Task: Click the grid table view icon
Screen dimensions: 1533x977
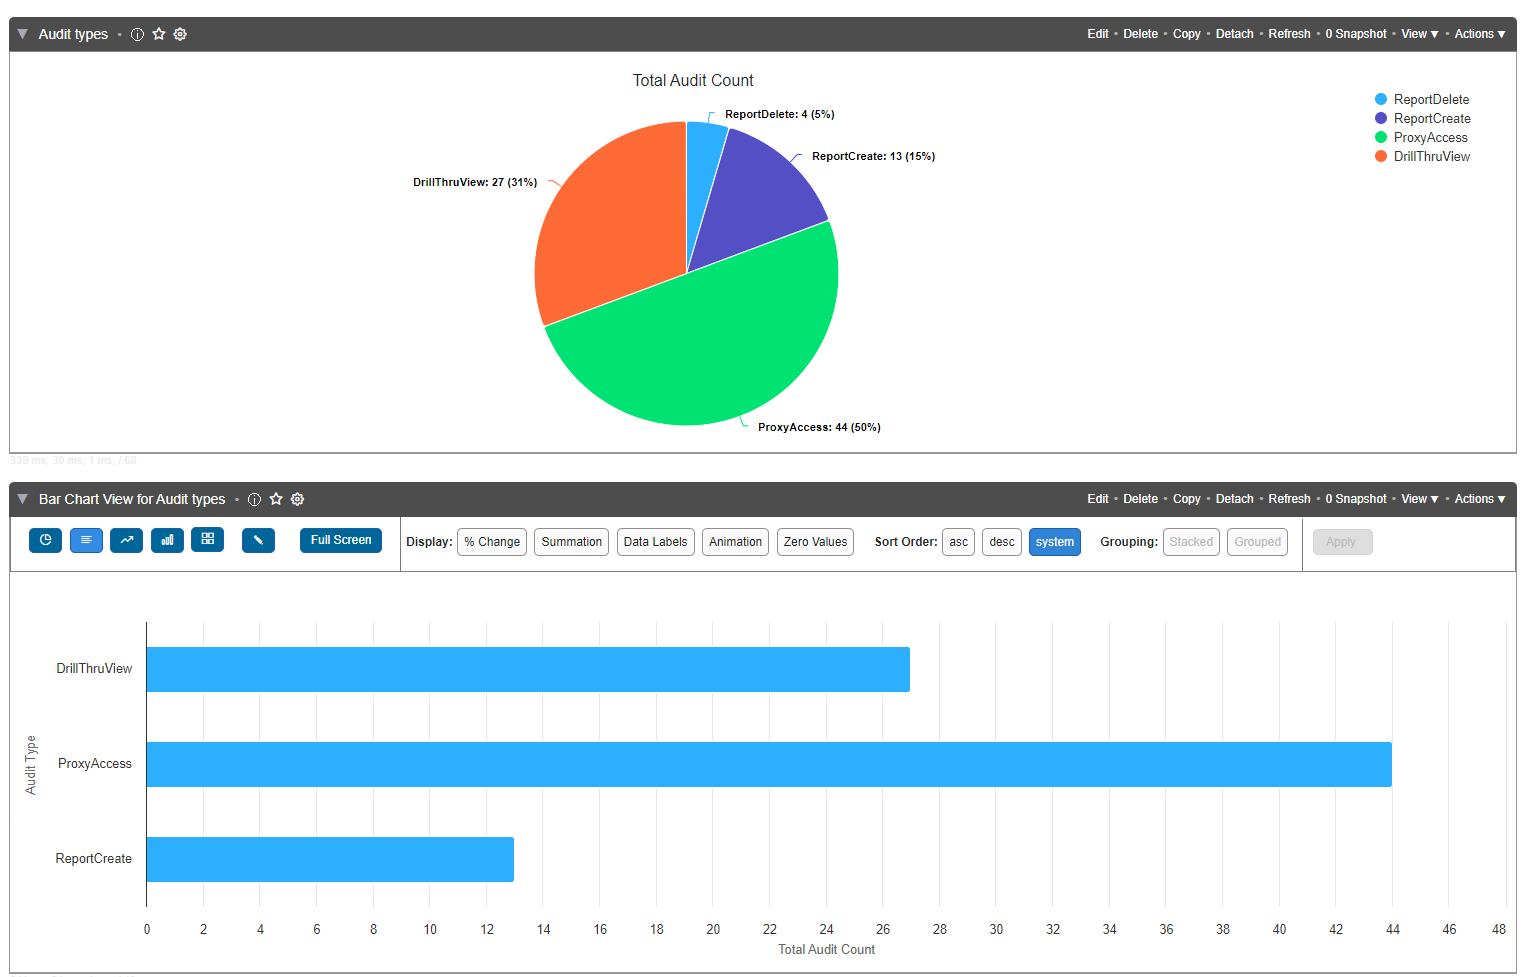Action: point(207,540)
